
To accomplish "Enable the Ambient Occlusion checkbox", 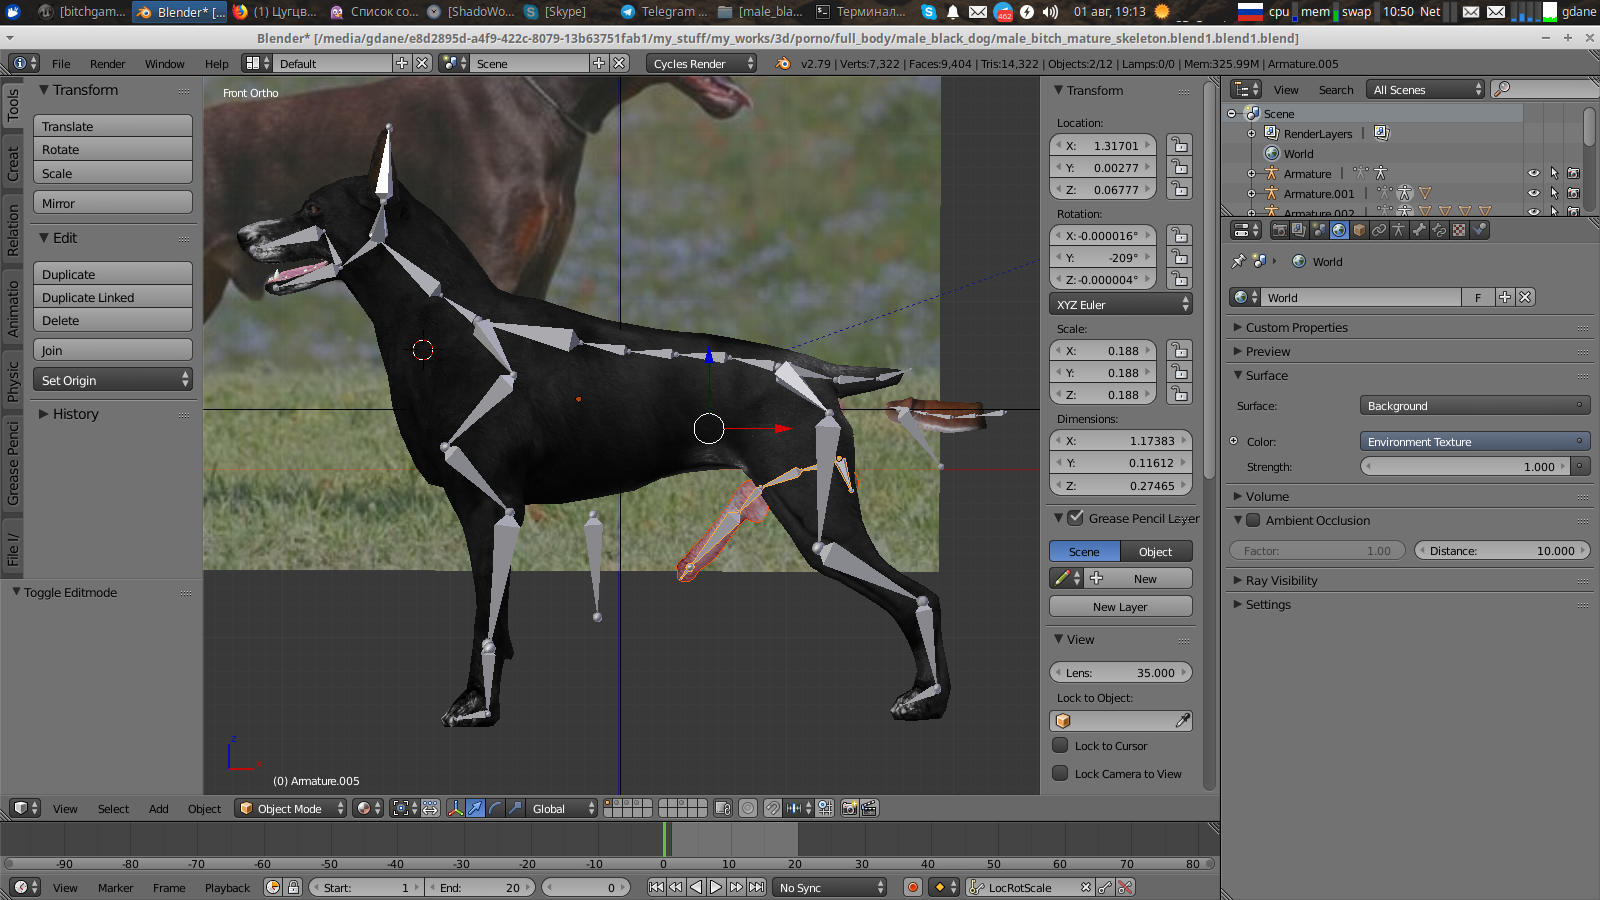I will [1253, 520].
